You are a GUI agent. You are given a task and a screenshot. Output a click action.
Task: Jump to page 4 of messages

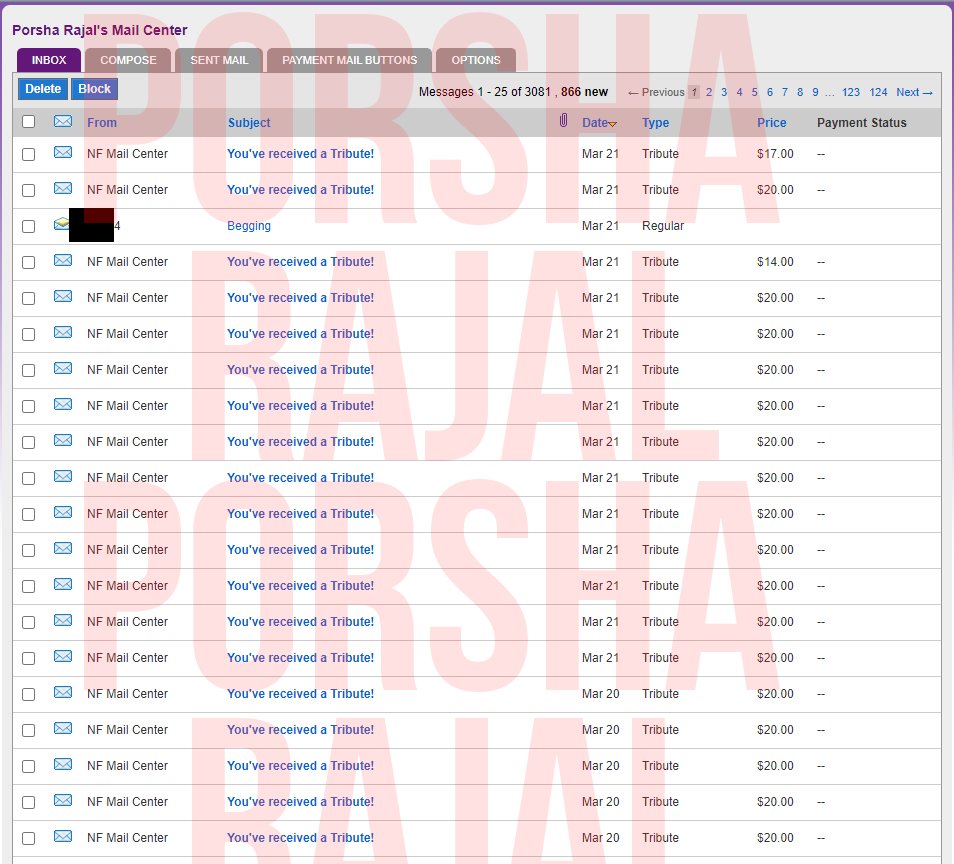[739, 92]
